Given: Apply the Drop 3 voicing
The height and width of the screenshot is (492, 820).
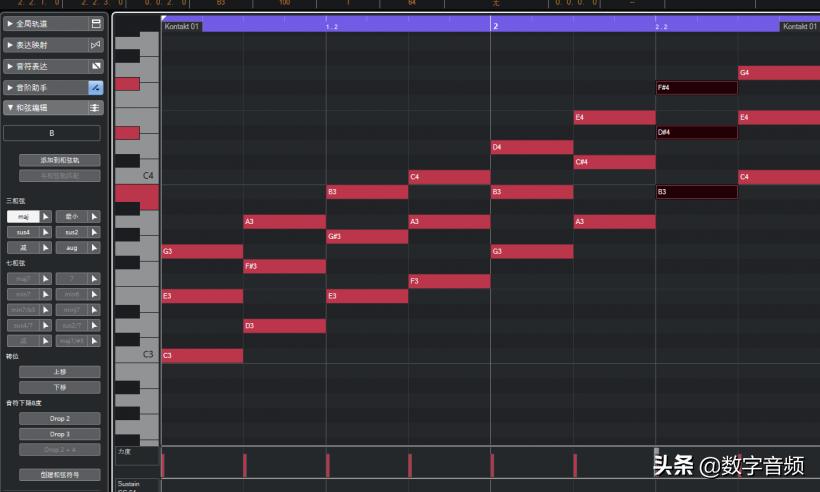Looking at the screenshot, I should [60, 434].
